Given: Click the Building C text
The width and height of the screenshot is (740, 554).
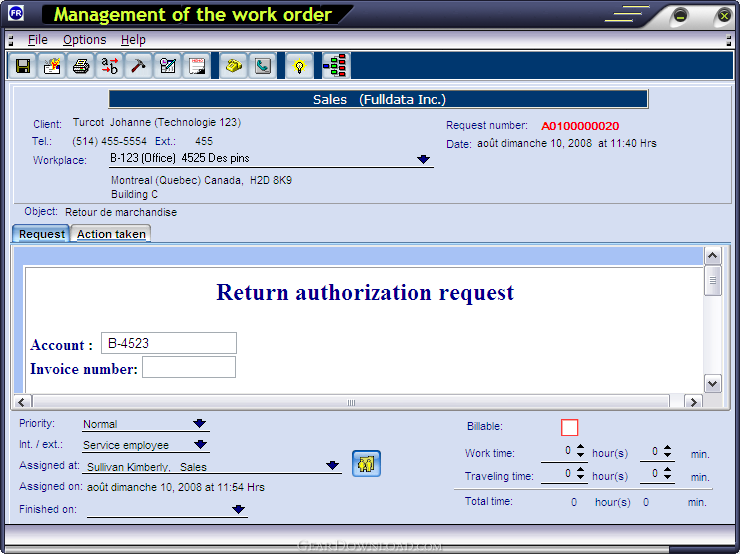Looking at the screenshot, I should coord(135,194).
